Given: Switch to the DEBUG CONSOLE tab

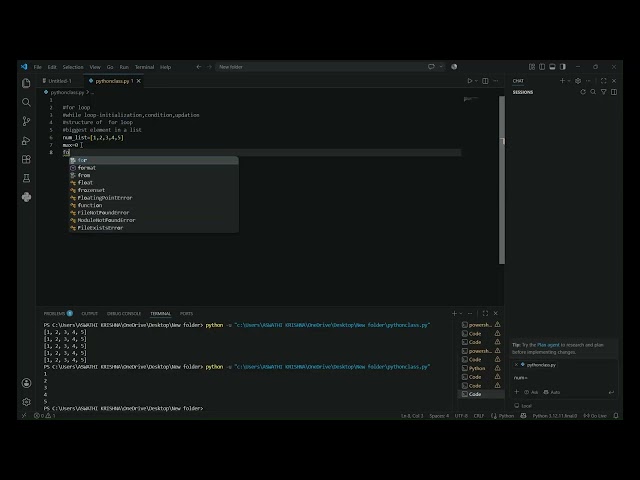Looking at the screenshot, I should (124, 313).
